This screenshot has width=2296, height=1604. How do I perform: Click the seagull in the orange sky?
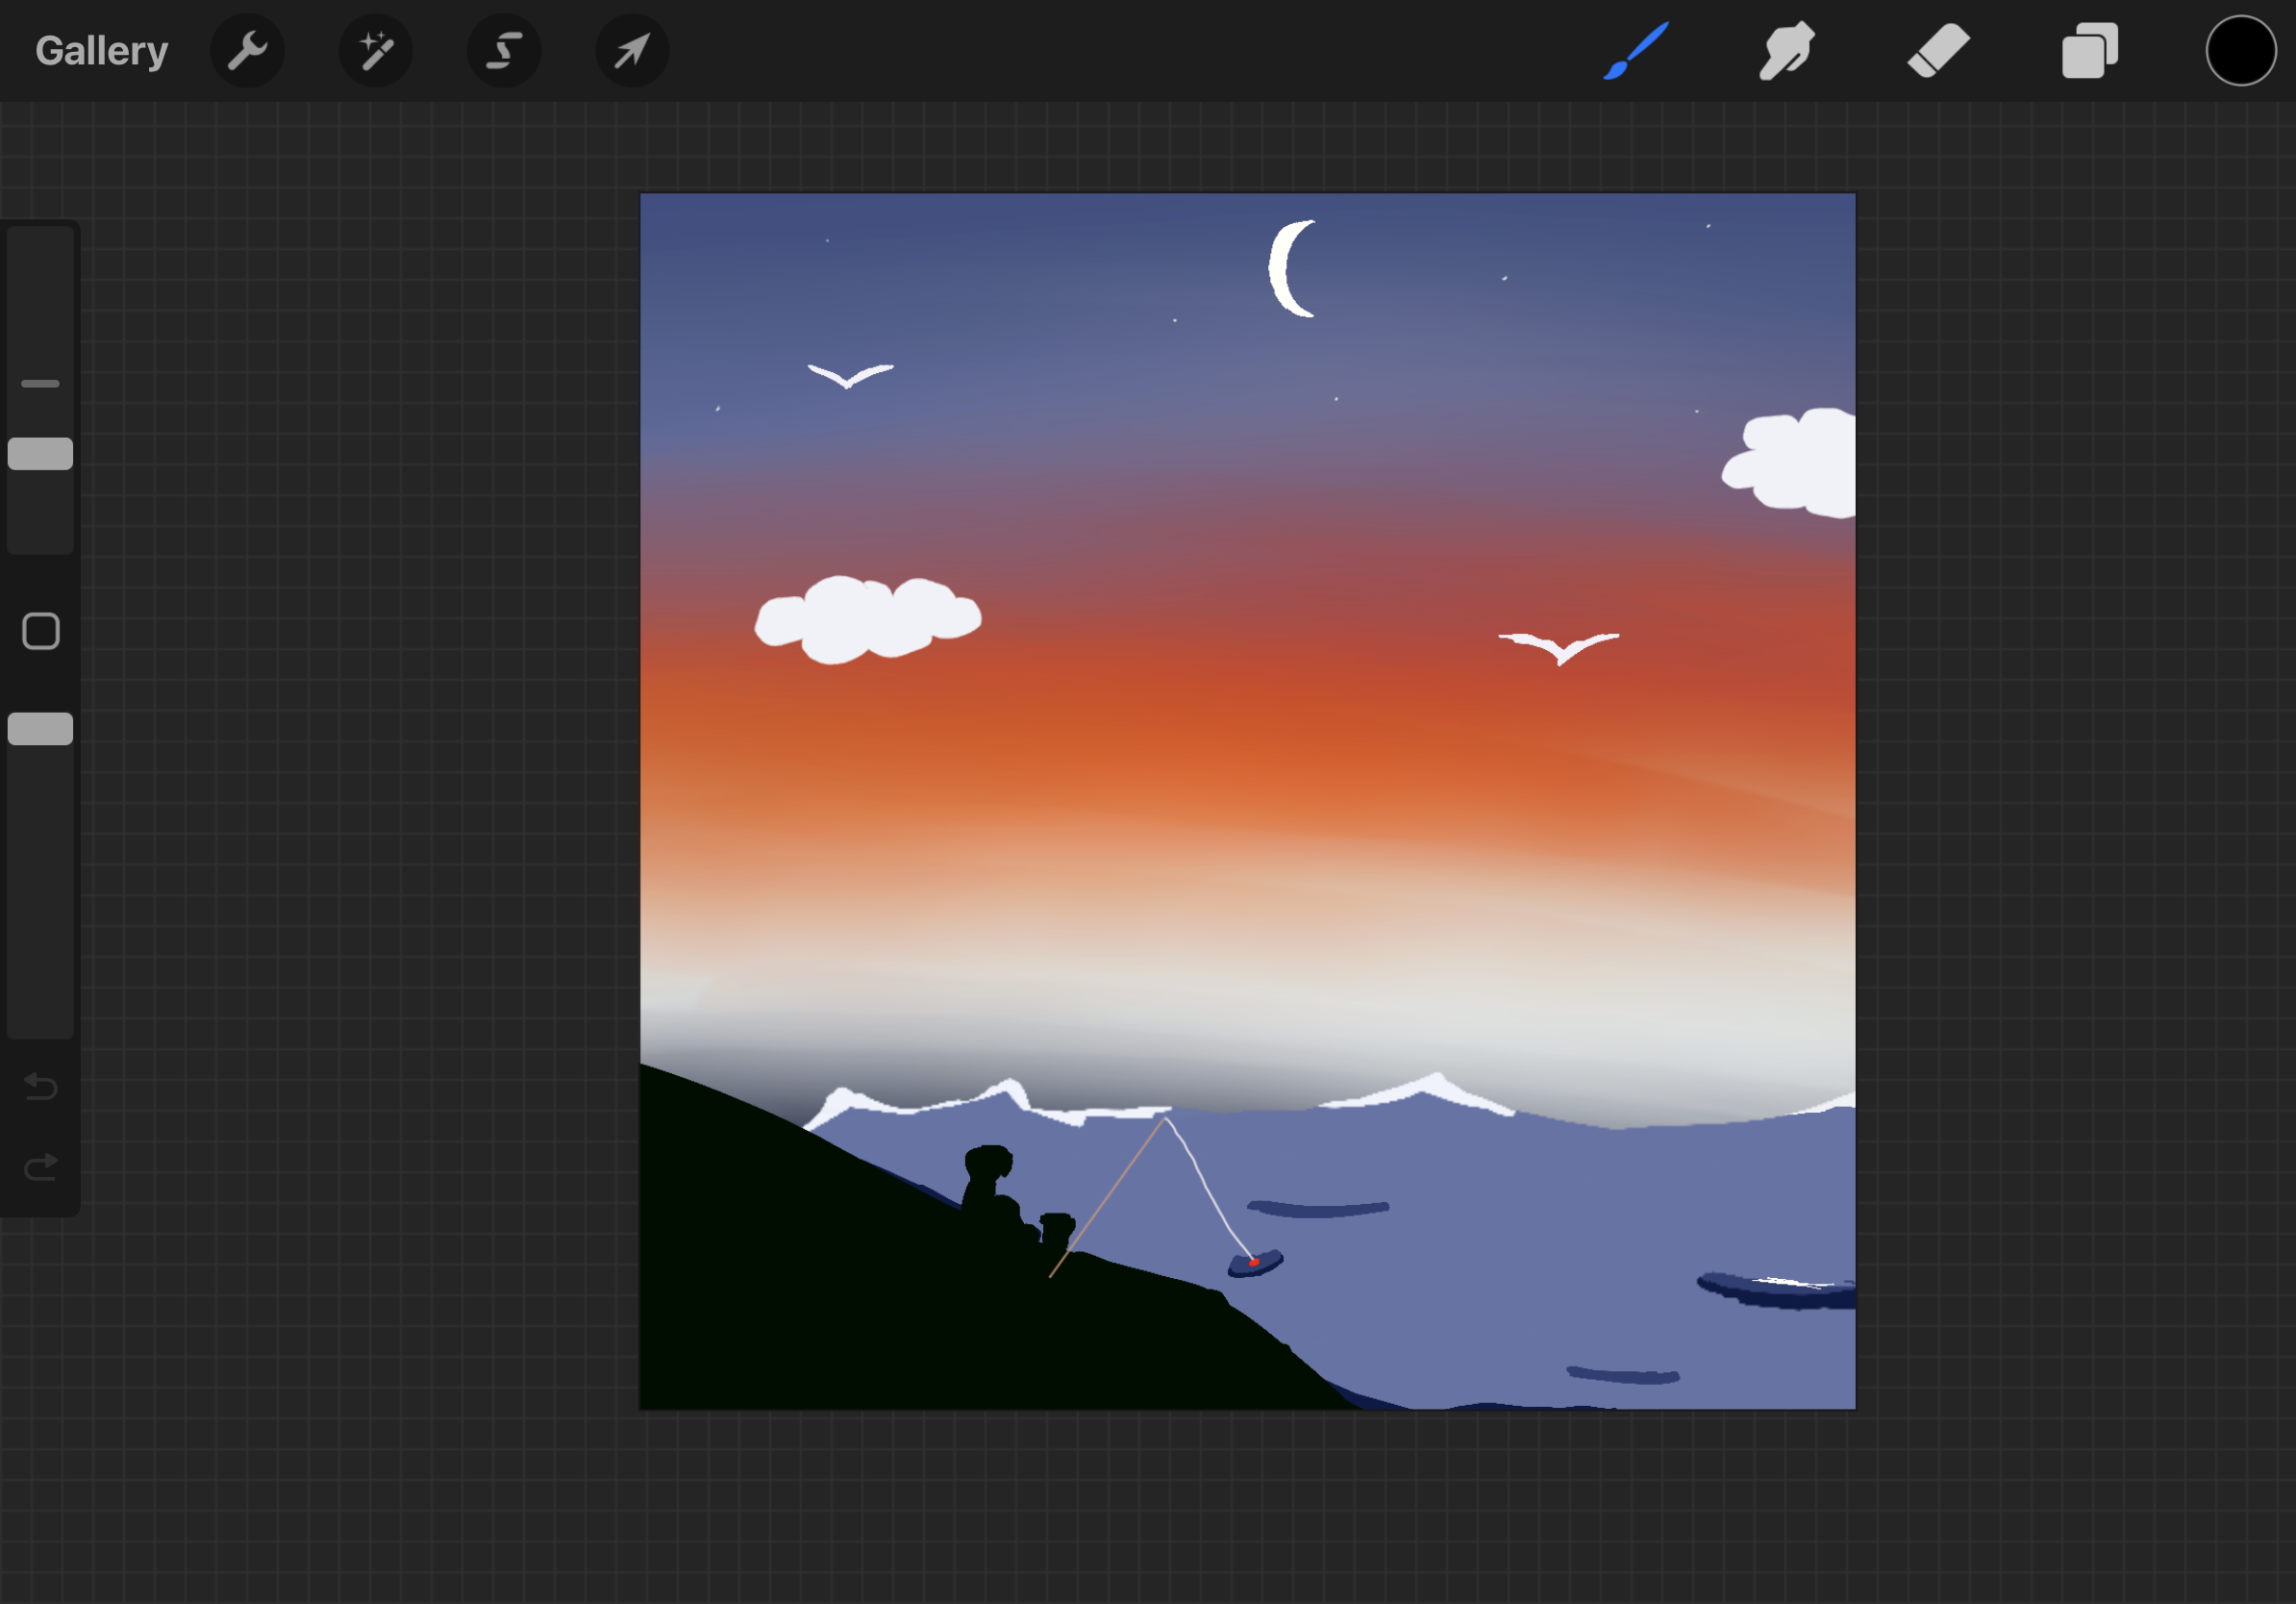(1558, 645)
